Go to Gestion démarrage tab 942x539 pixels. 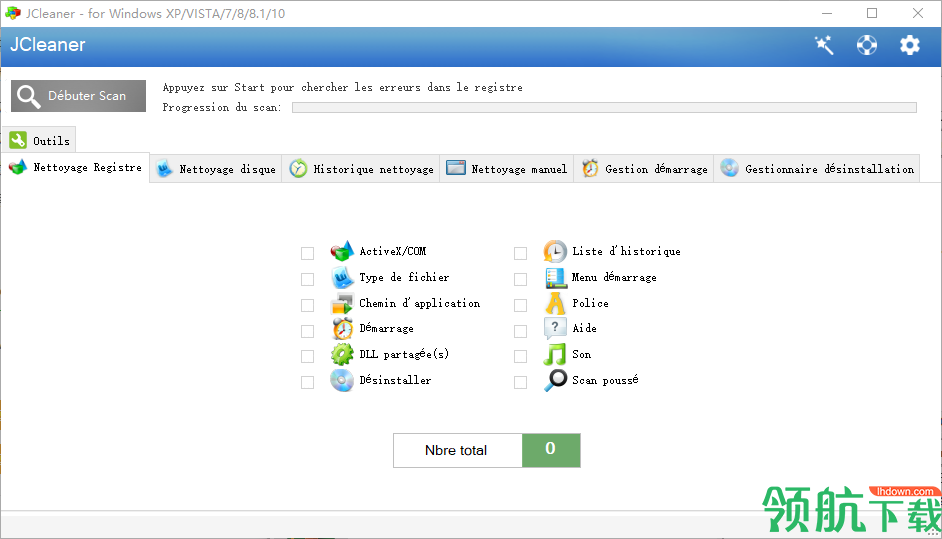tap(644, 169)
